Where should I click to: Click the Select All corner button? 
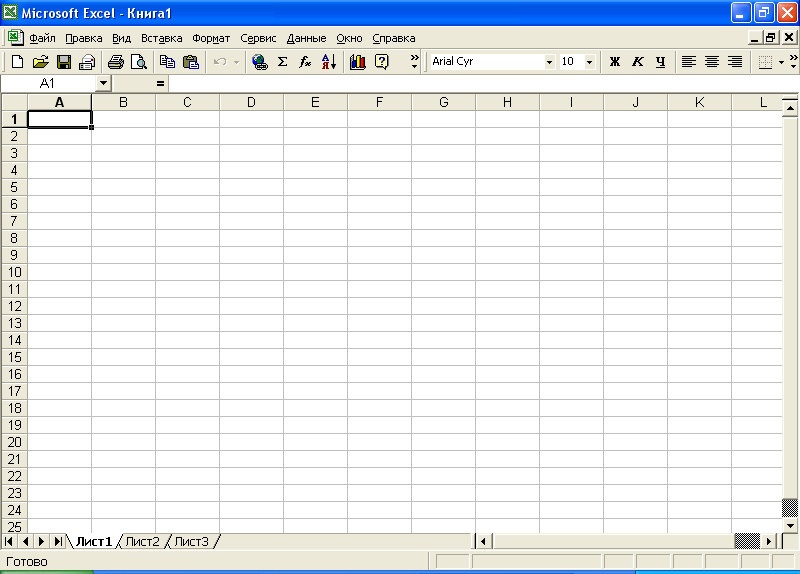click(15, 102)
